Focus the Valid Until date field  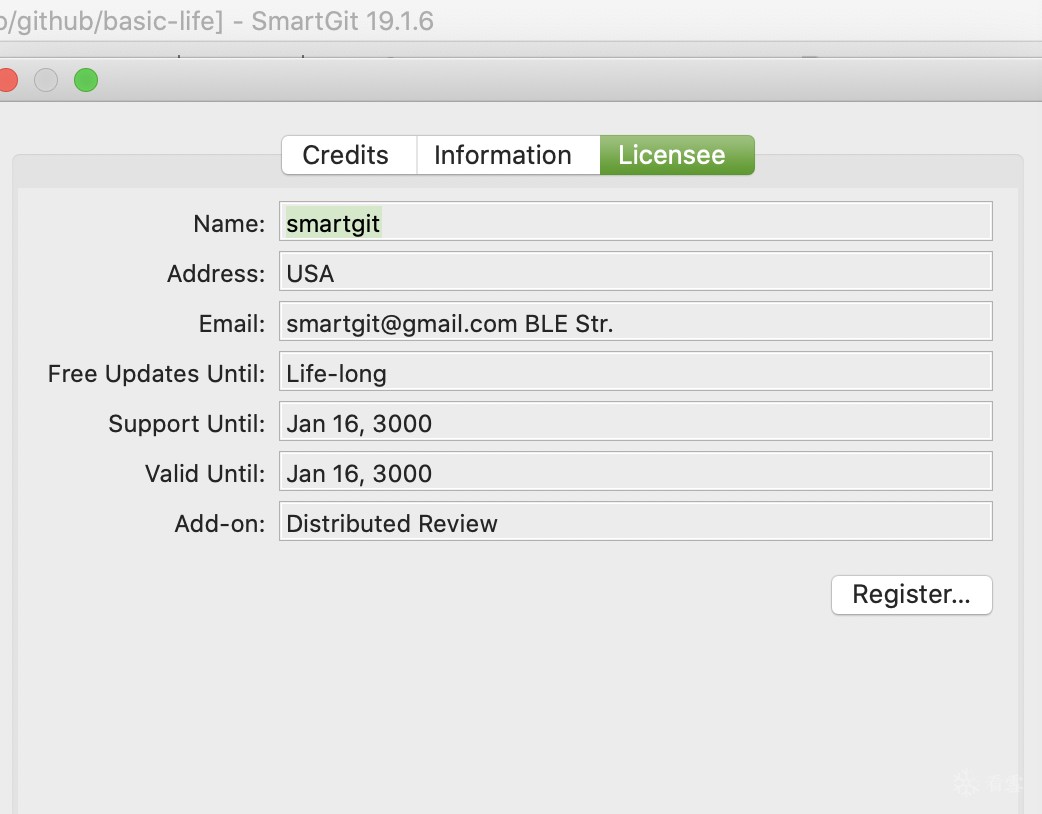tap(635, 472)
